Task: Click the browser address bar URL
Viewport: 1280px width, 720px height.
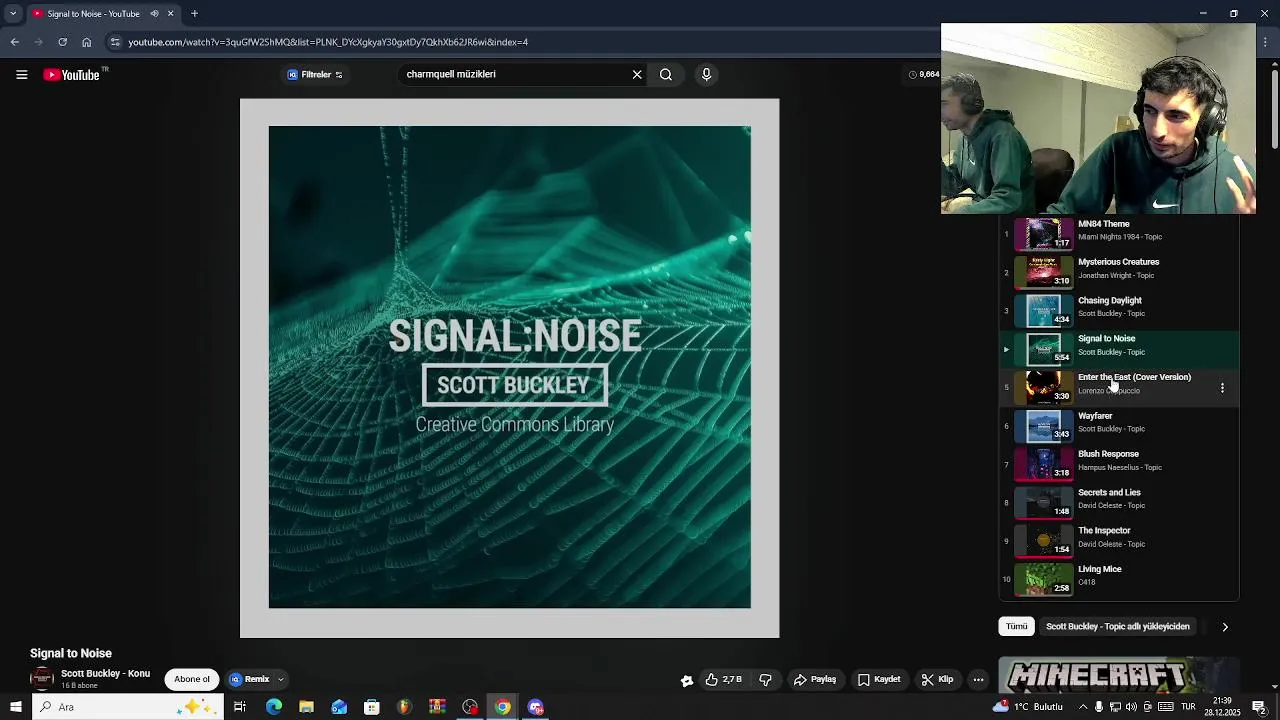Action: 328,42
